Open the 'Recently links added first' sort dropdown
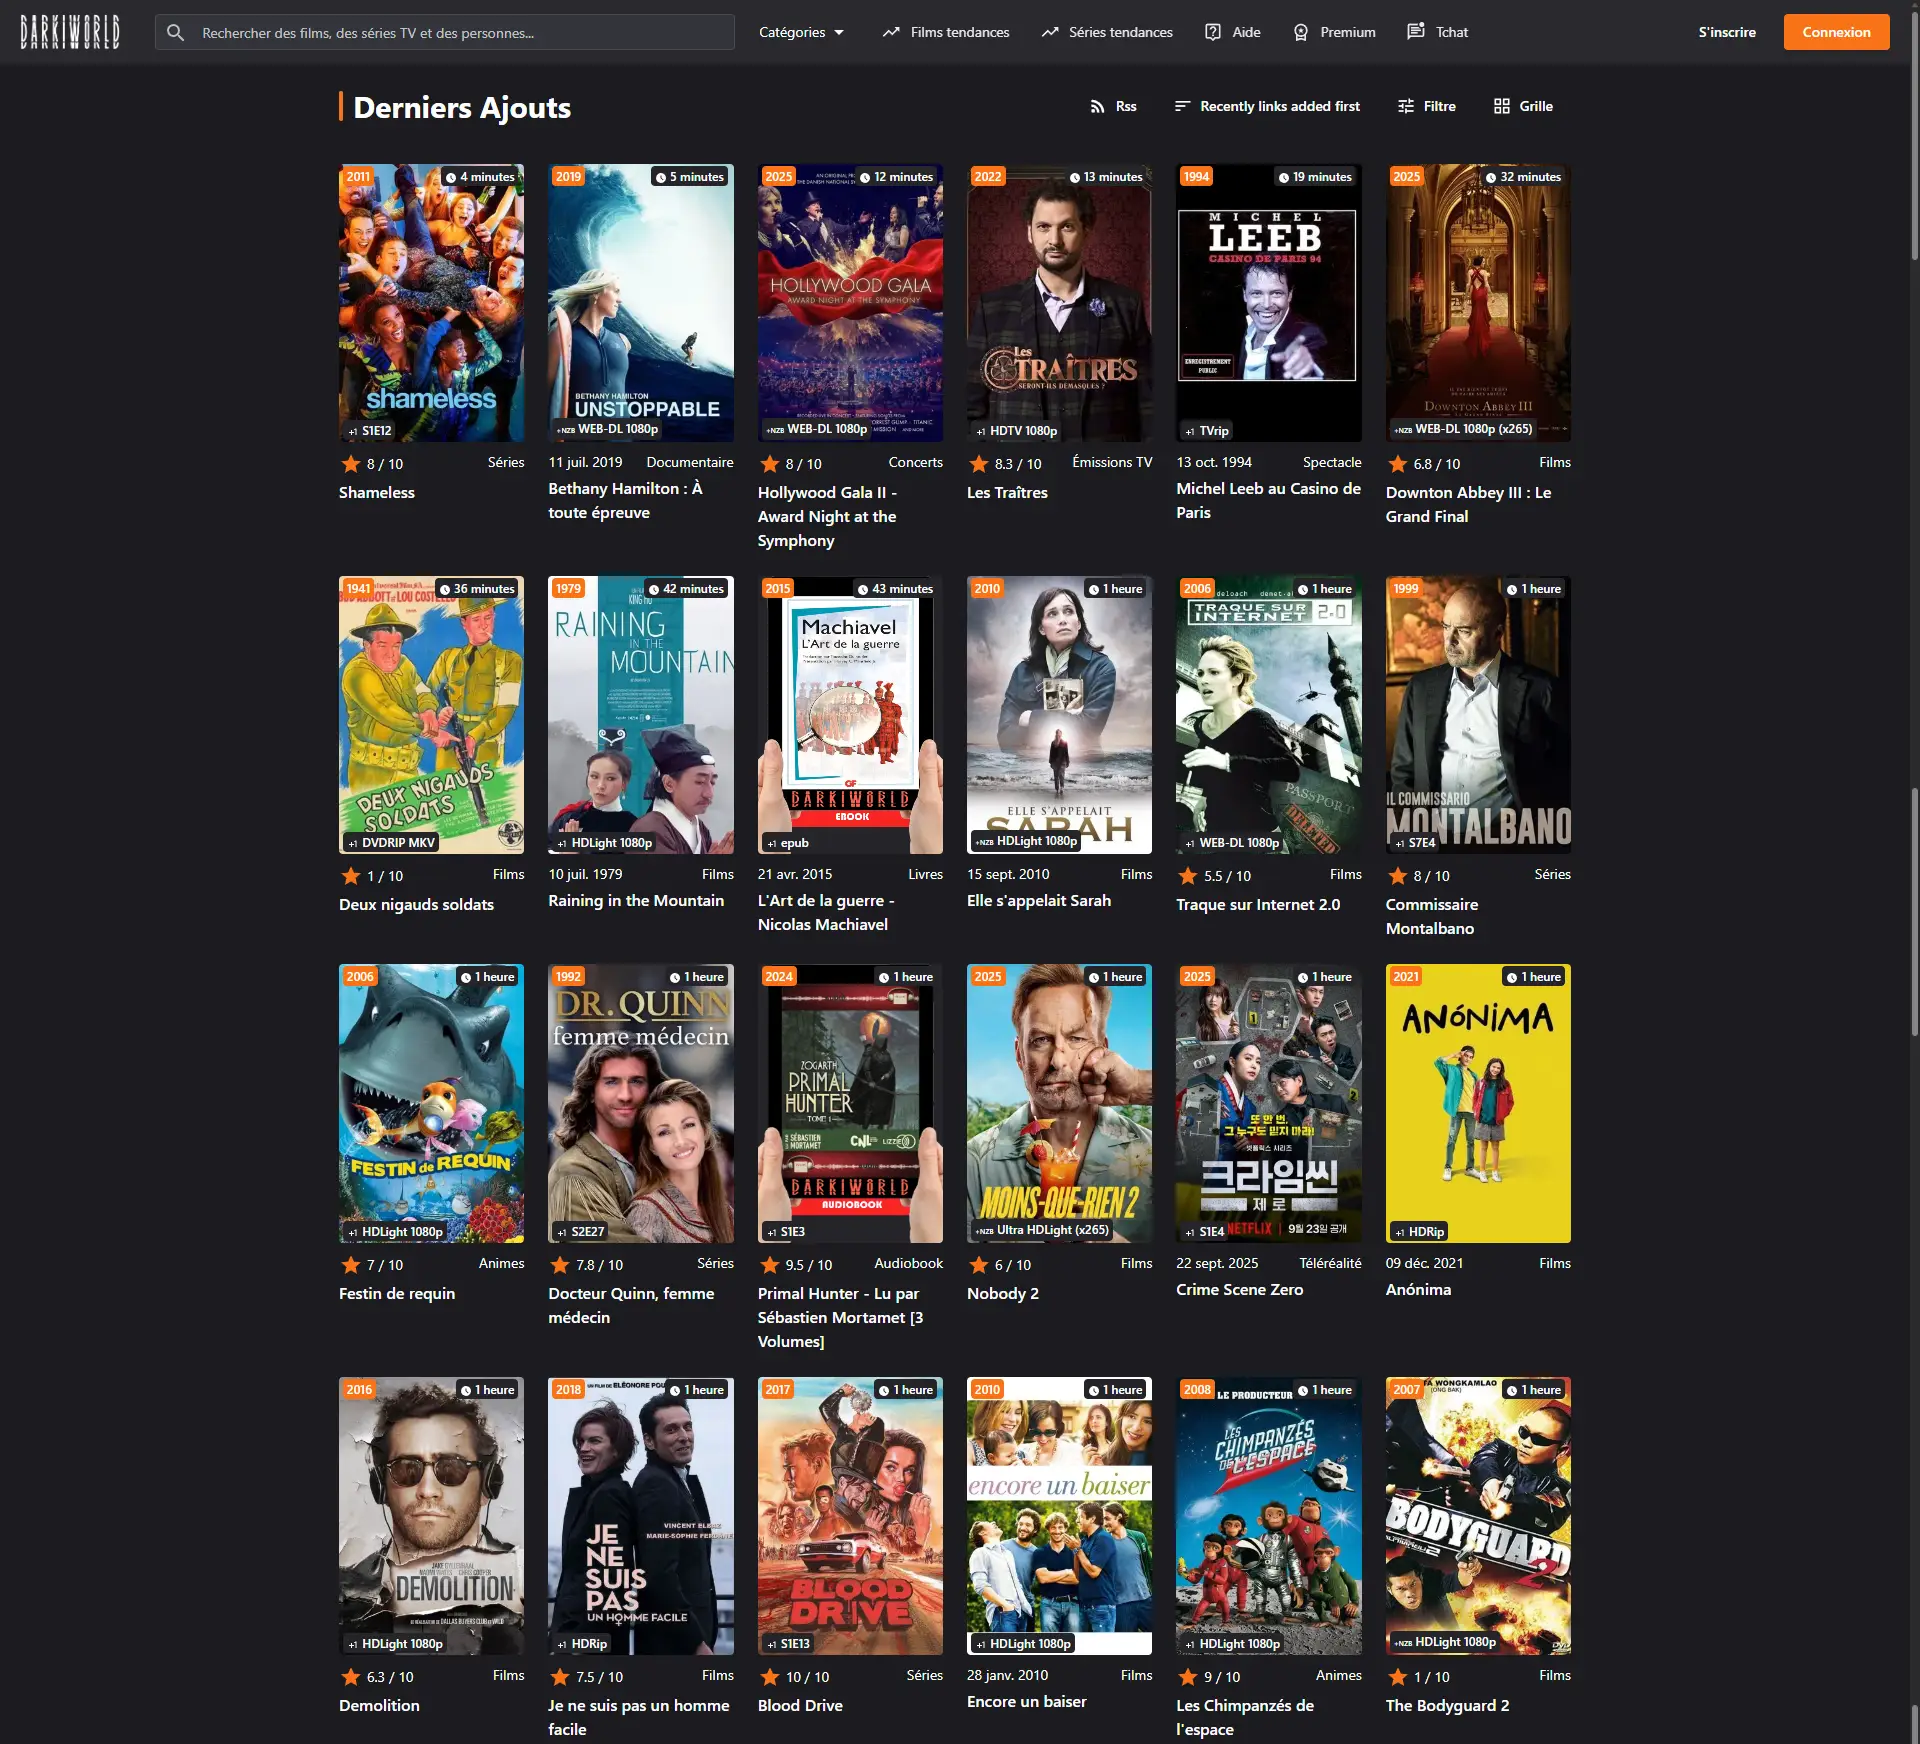The image size is (1920, 1744). pos(1266,106)
